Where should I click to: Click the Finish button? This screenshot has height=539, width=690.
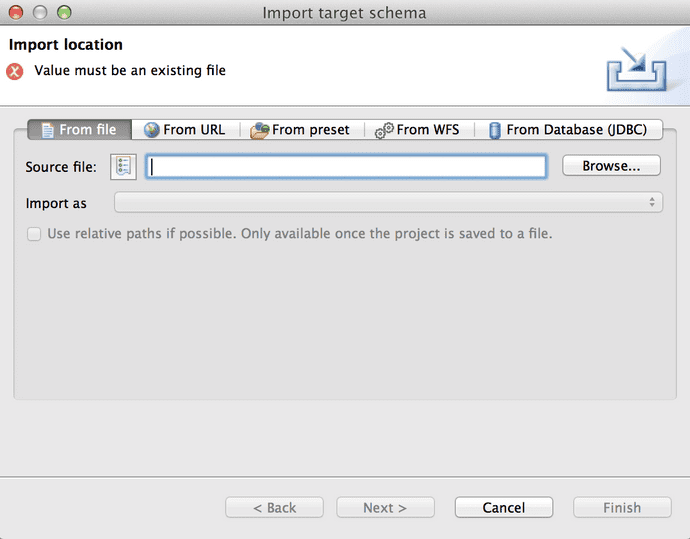click(621, 508)
